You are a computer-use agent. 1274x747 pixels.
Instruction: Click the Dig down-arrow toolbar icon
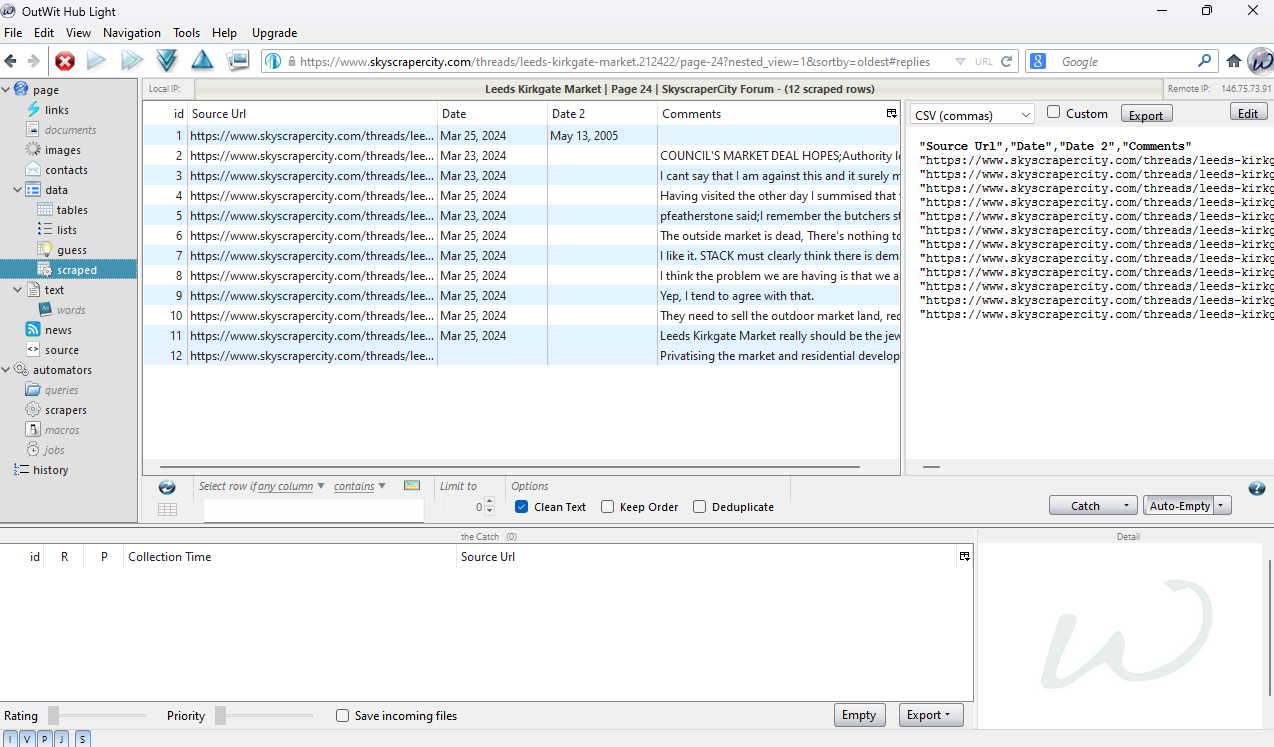tap(167, 61)
